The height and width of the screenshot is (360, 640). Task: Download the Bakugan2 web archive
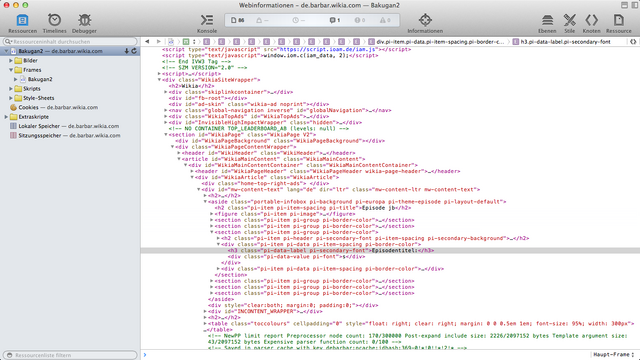127,51
